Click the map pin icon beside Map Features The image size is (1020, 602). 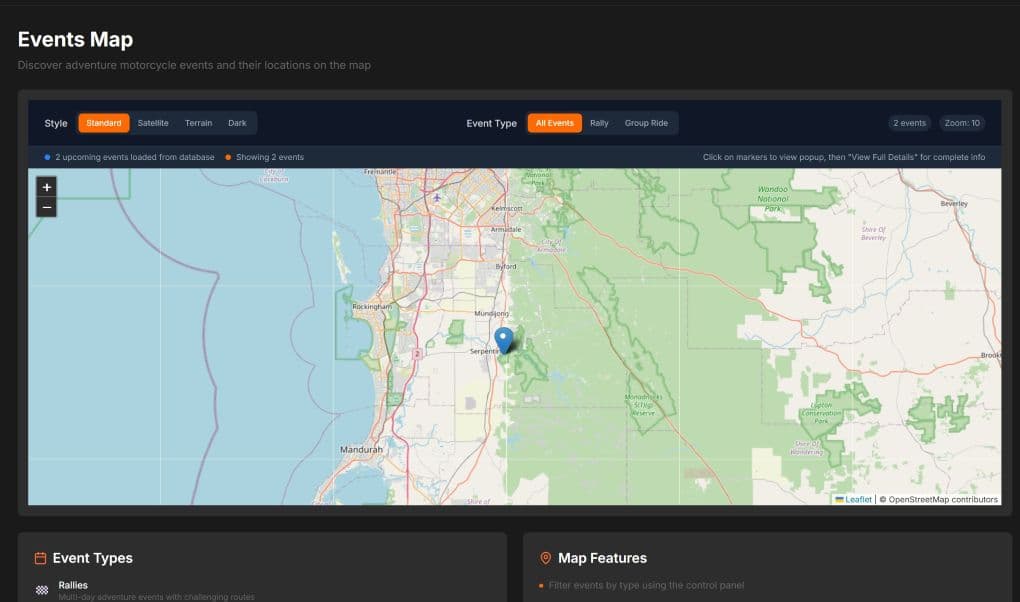544,558
